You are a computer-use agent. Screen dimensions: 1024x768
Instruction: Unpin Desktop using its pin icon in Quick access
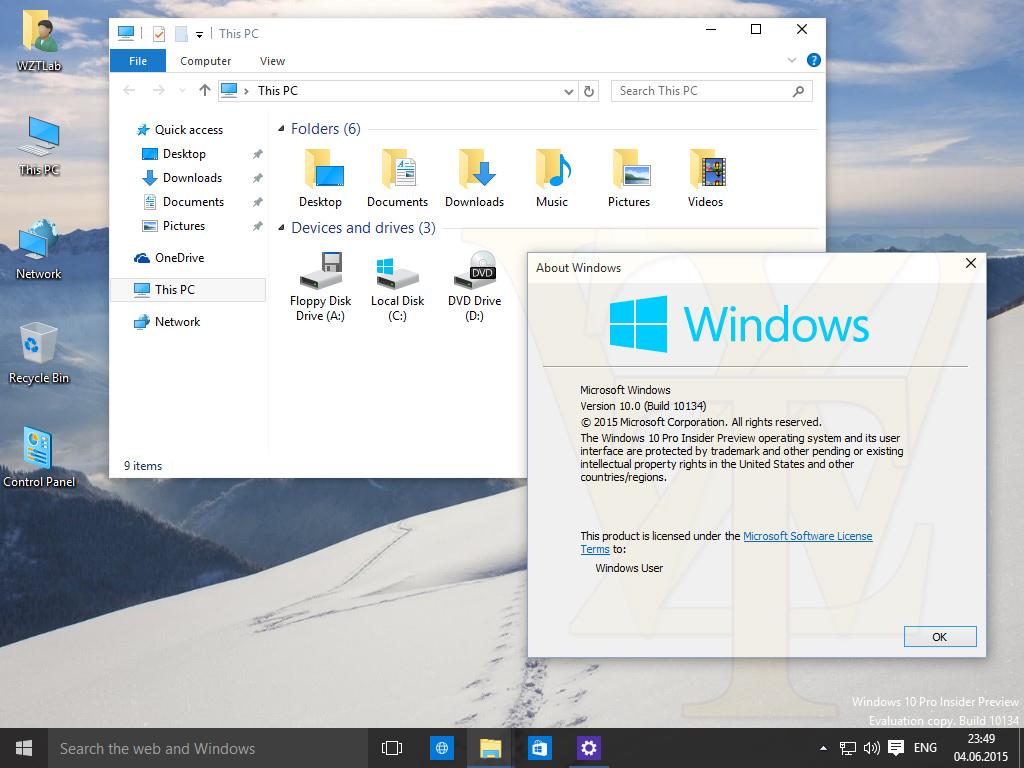coord(257,154)
